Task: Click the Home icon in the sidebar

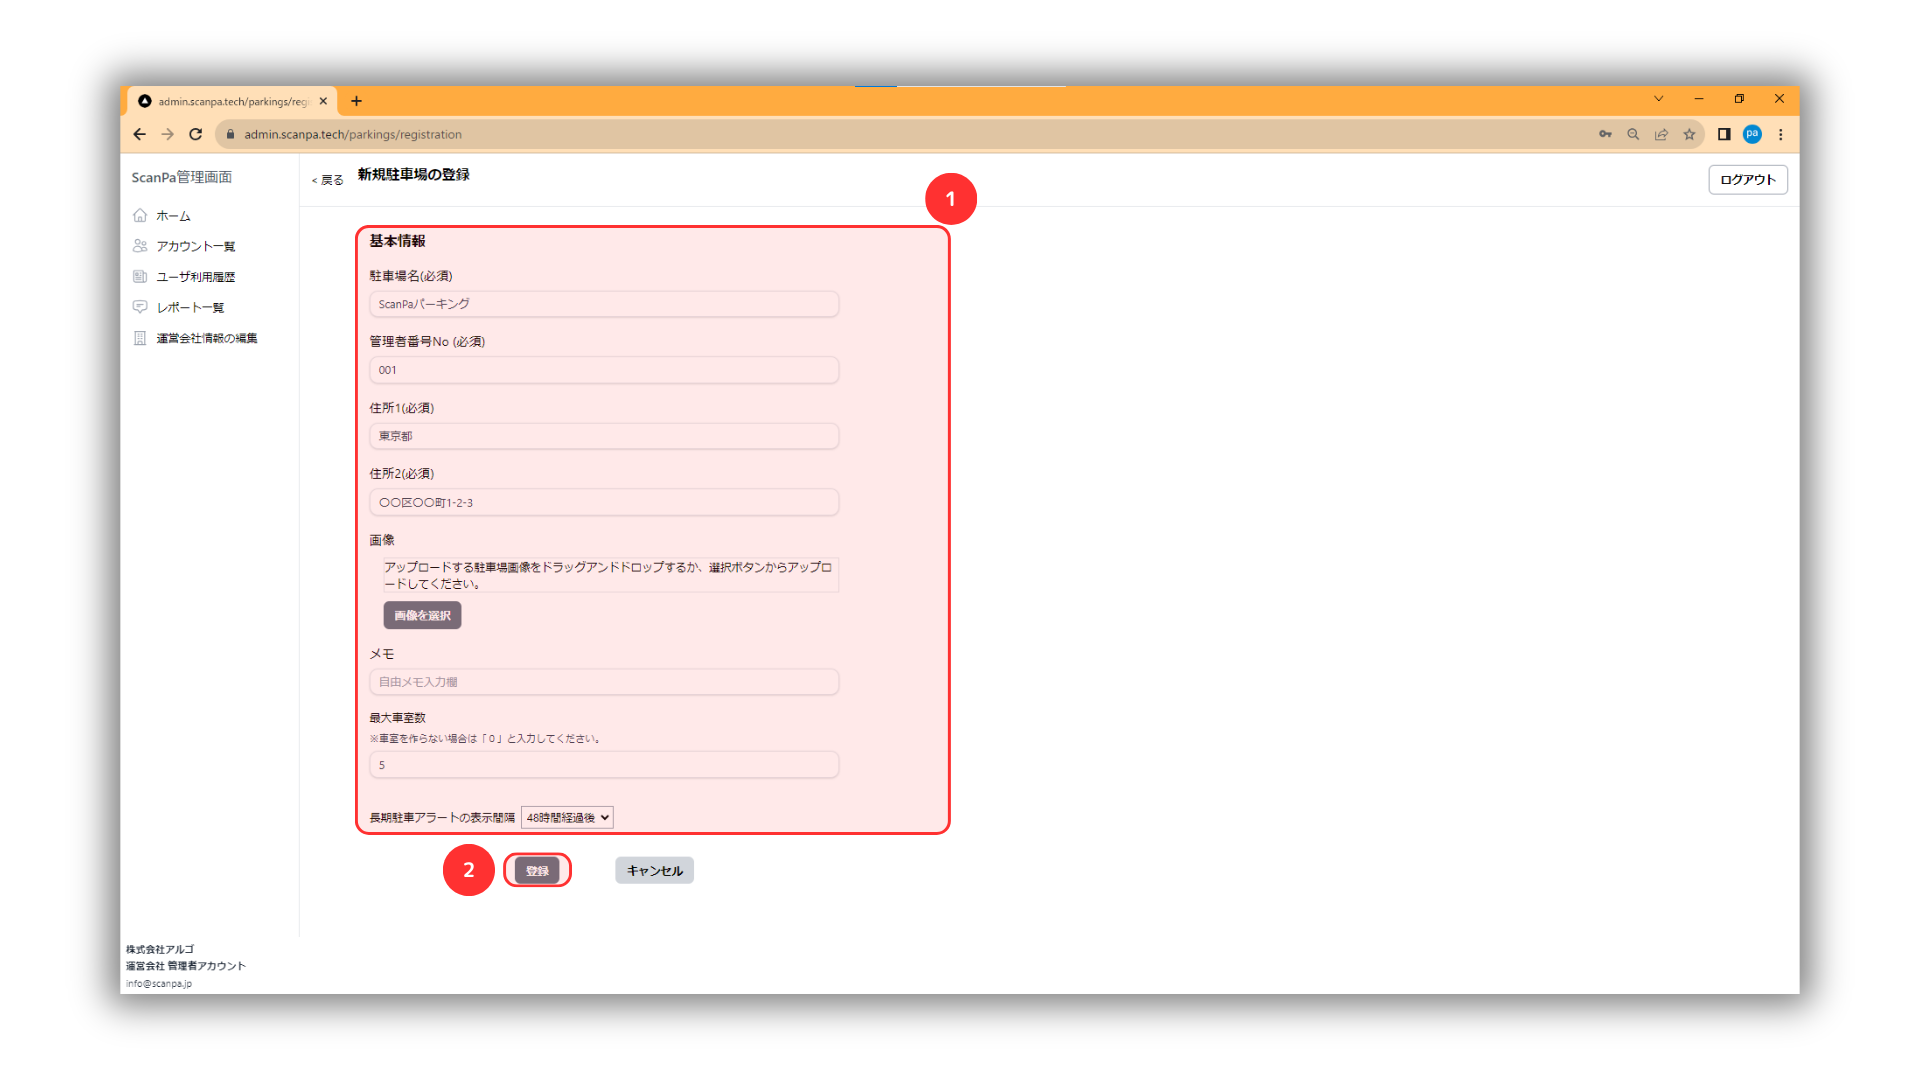Action: pos(140,215)
